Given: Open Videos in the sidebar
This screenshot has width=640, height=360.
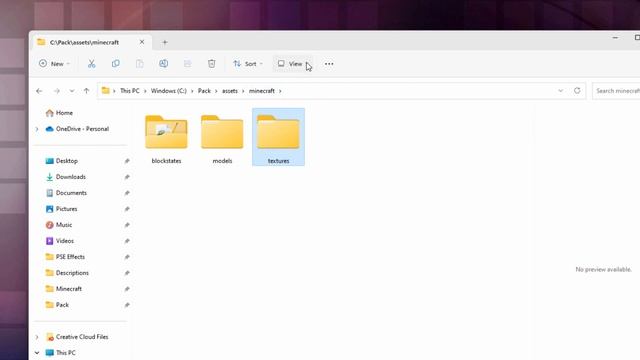Looking at the screenshot, I should pos(60,241).
